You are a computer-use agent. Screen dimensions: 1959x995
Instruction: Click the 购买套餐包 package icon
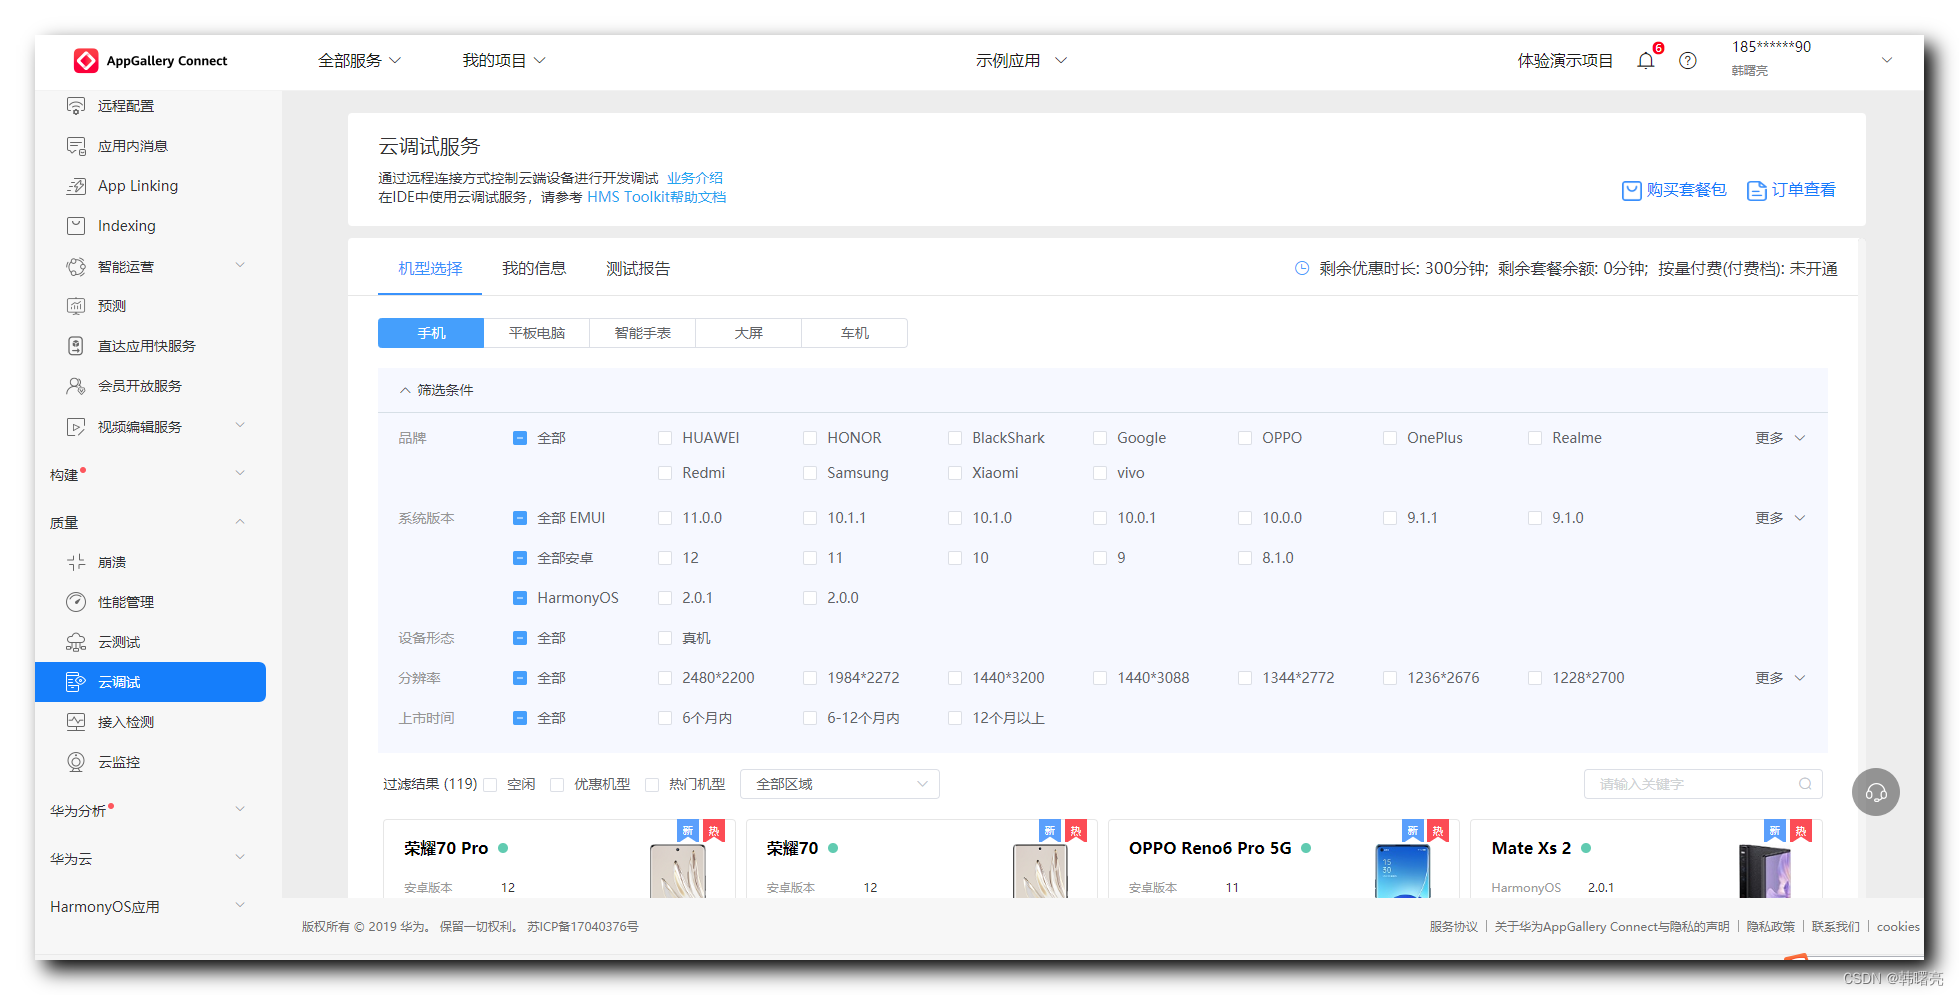point(1631,190)
